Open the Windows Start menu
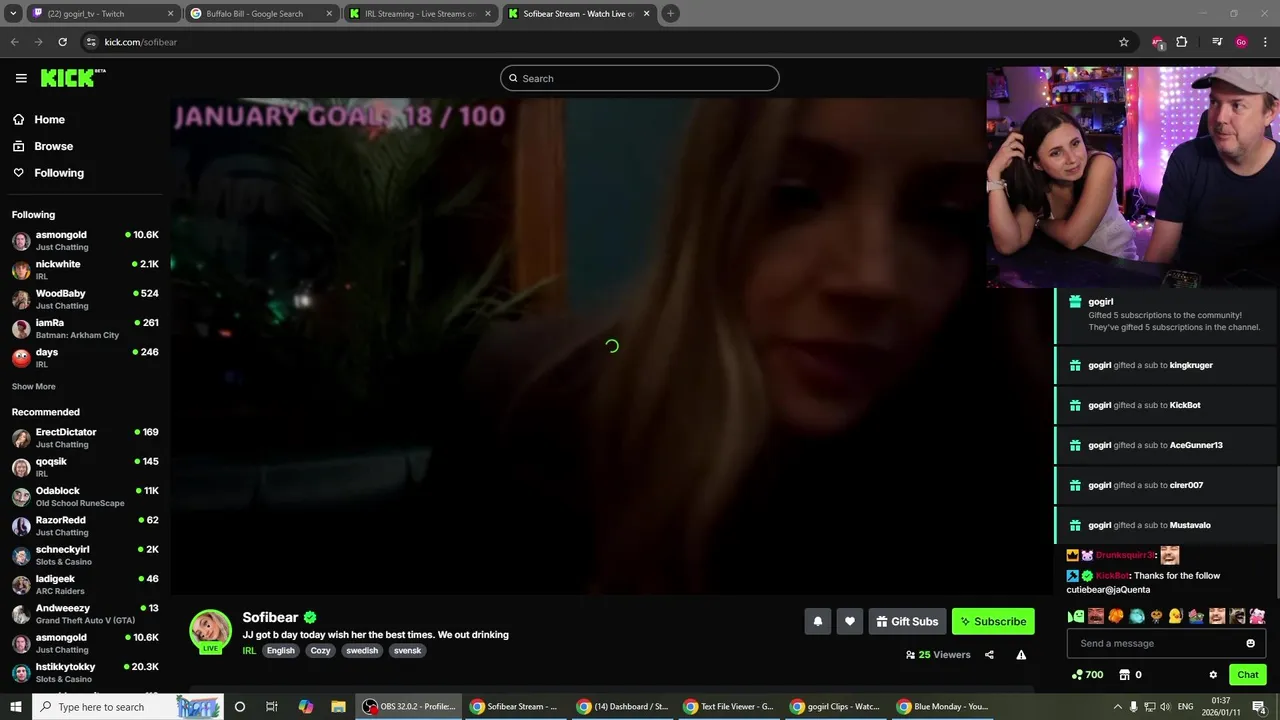1280x720 pixels. coord(16,707)
